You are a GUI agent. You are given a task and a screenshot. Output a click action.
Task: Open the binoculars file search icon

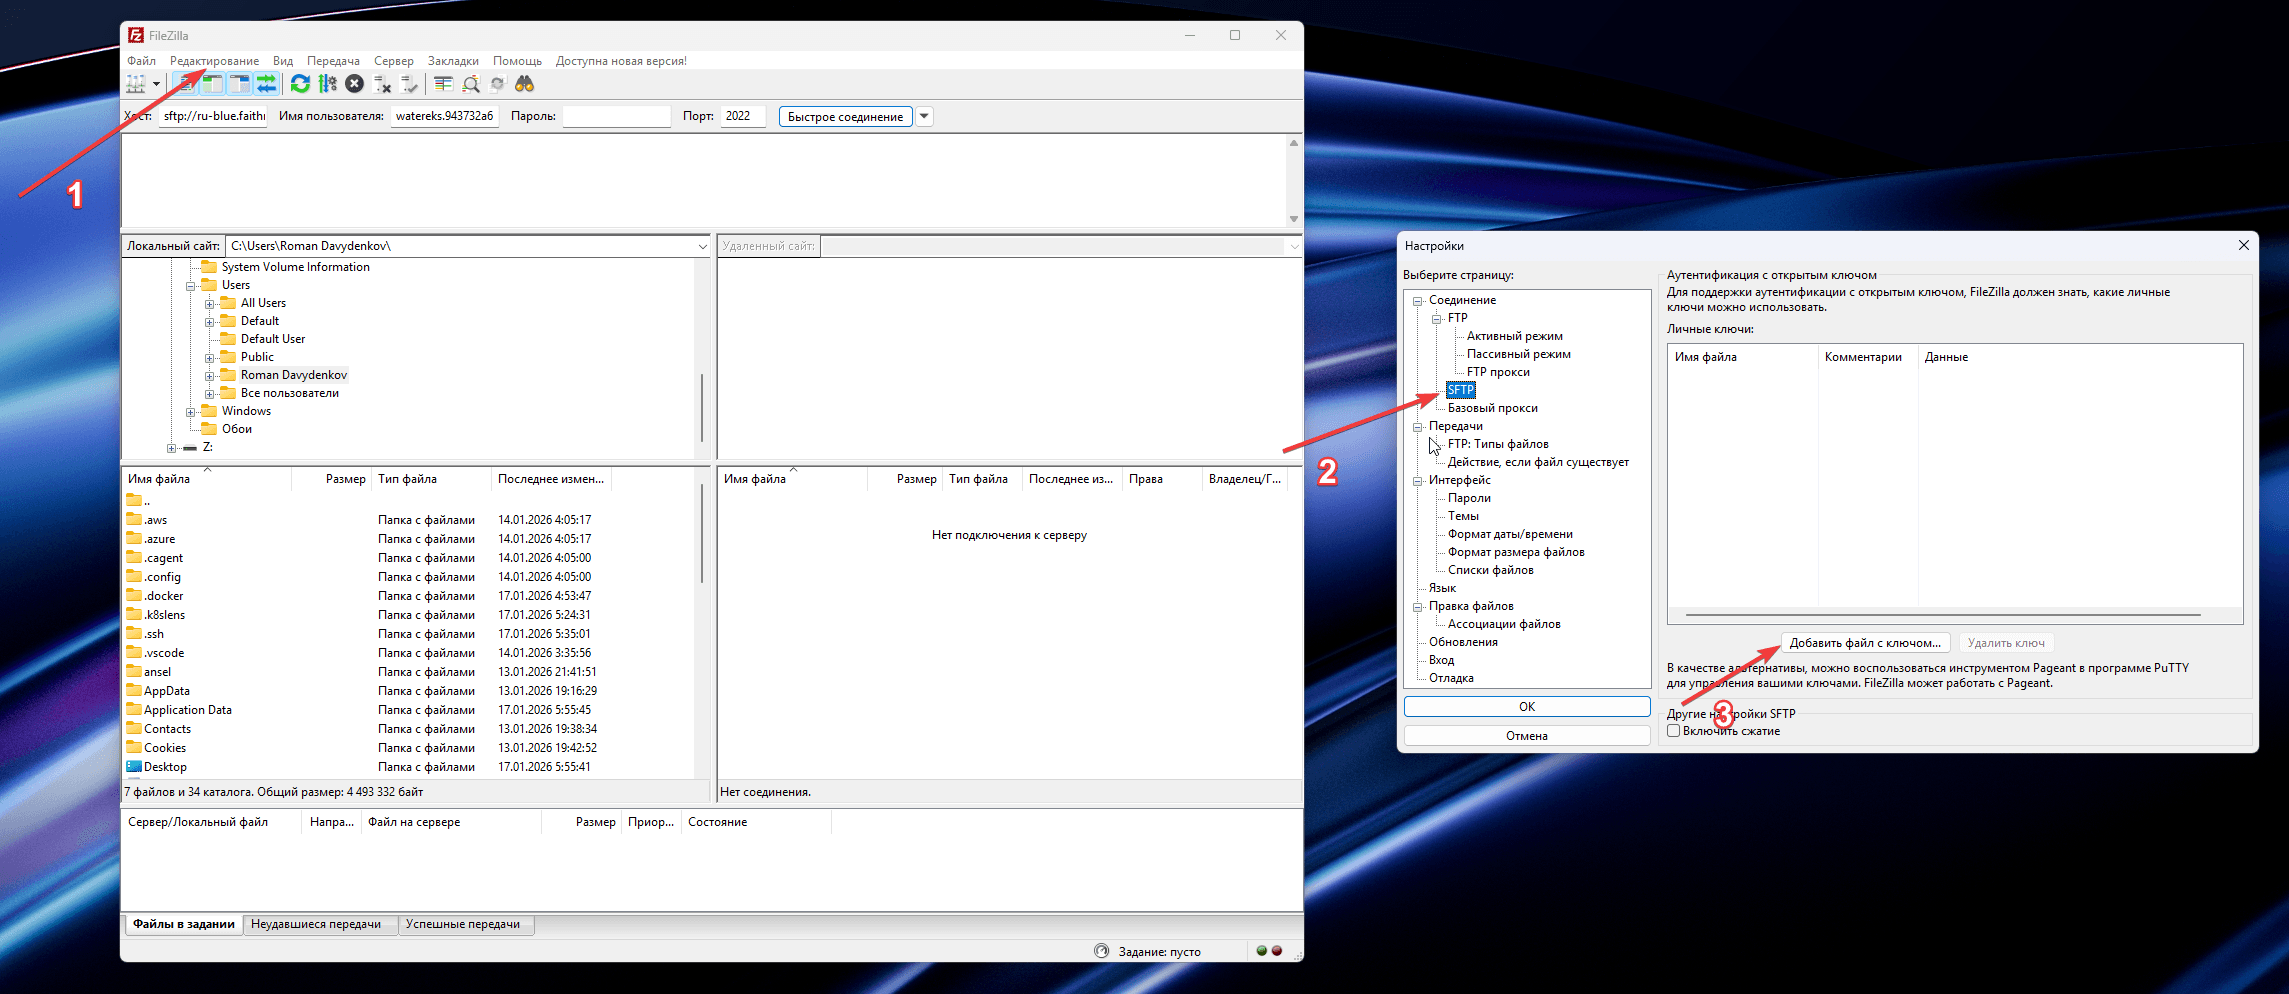tap(524, 85)
